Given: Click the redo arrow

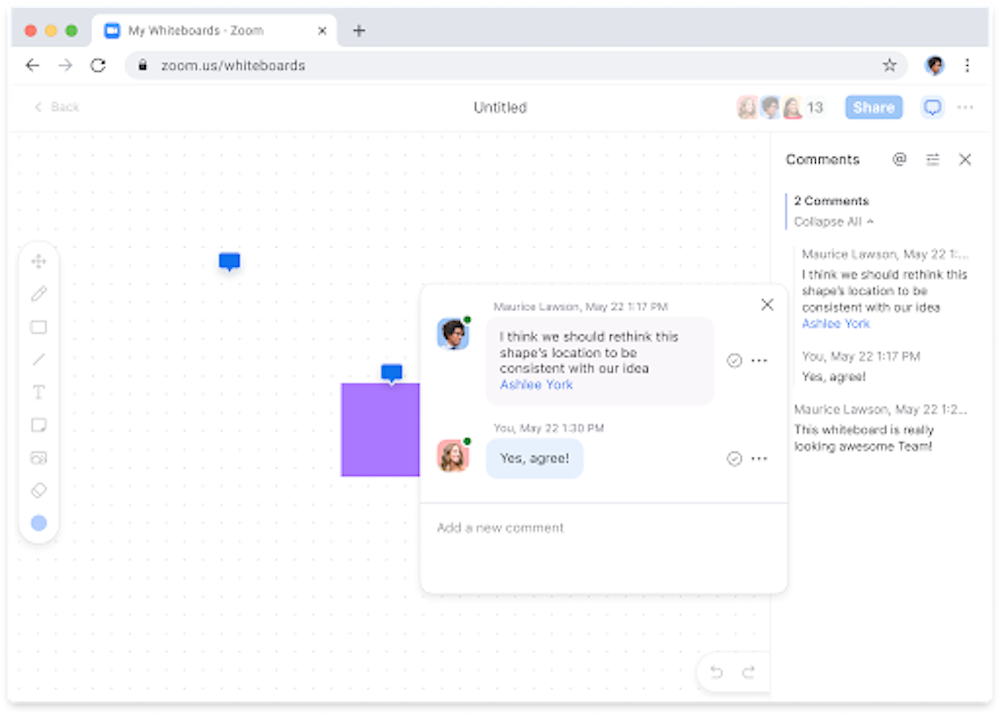Looking at the screenshot, I should click(x=749, y=672).
